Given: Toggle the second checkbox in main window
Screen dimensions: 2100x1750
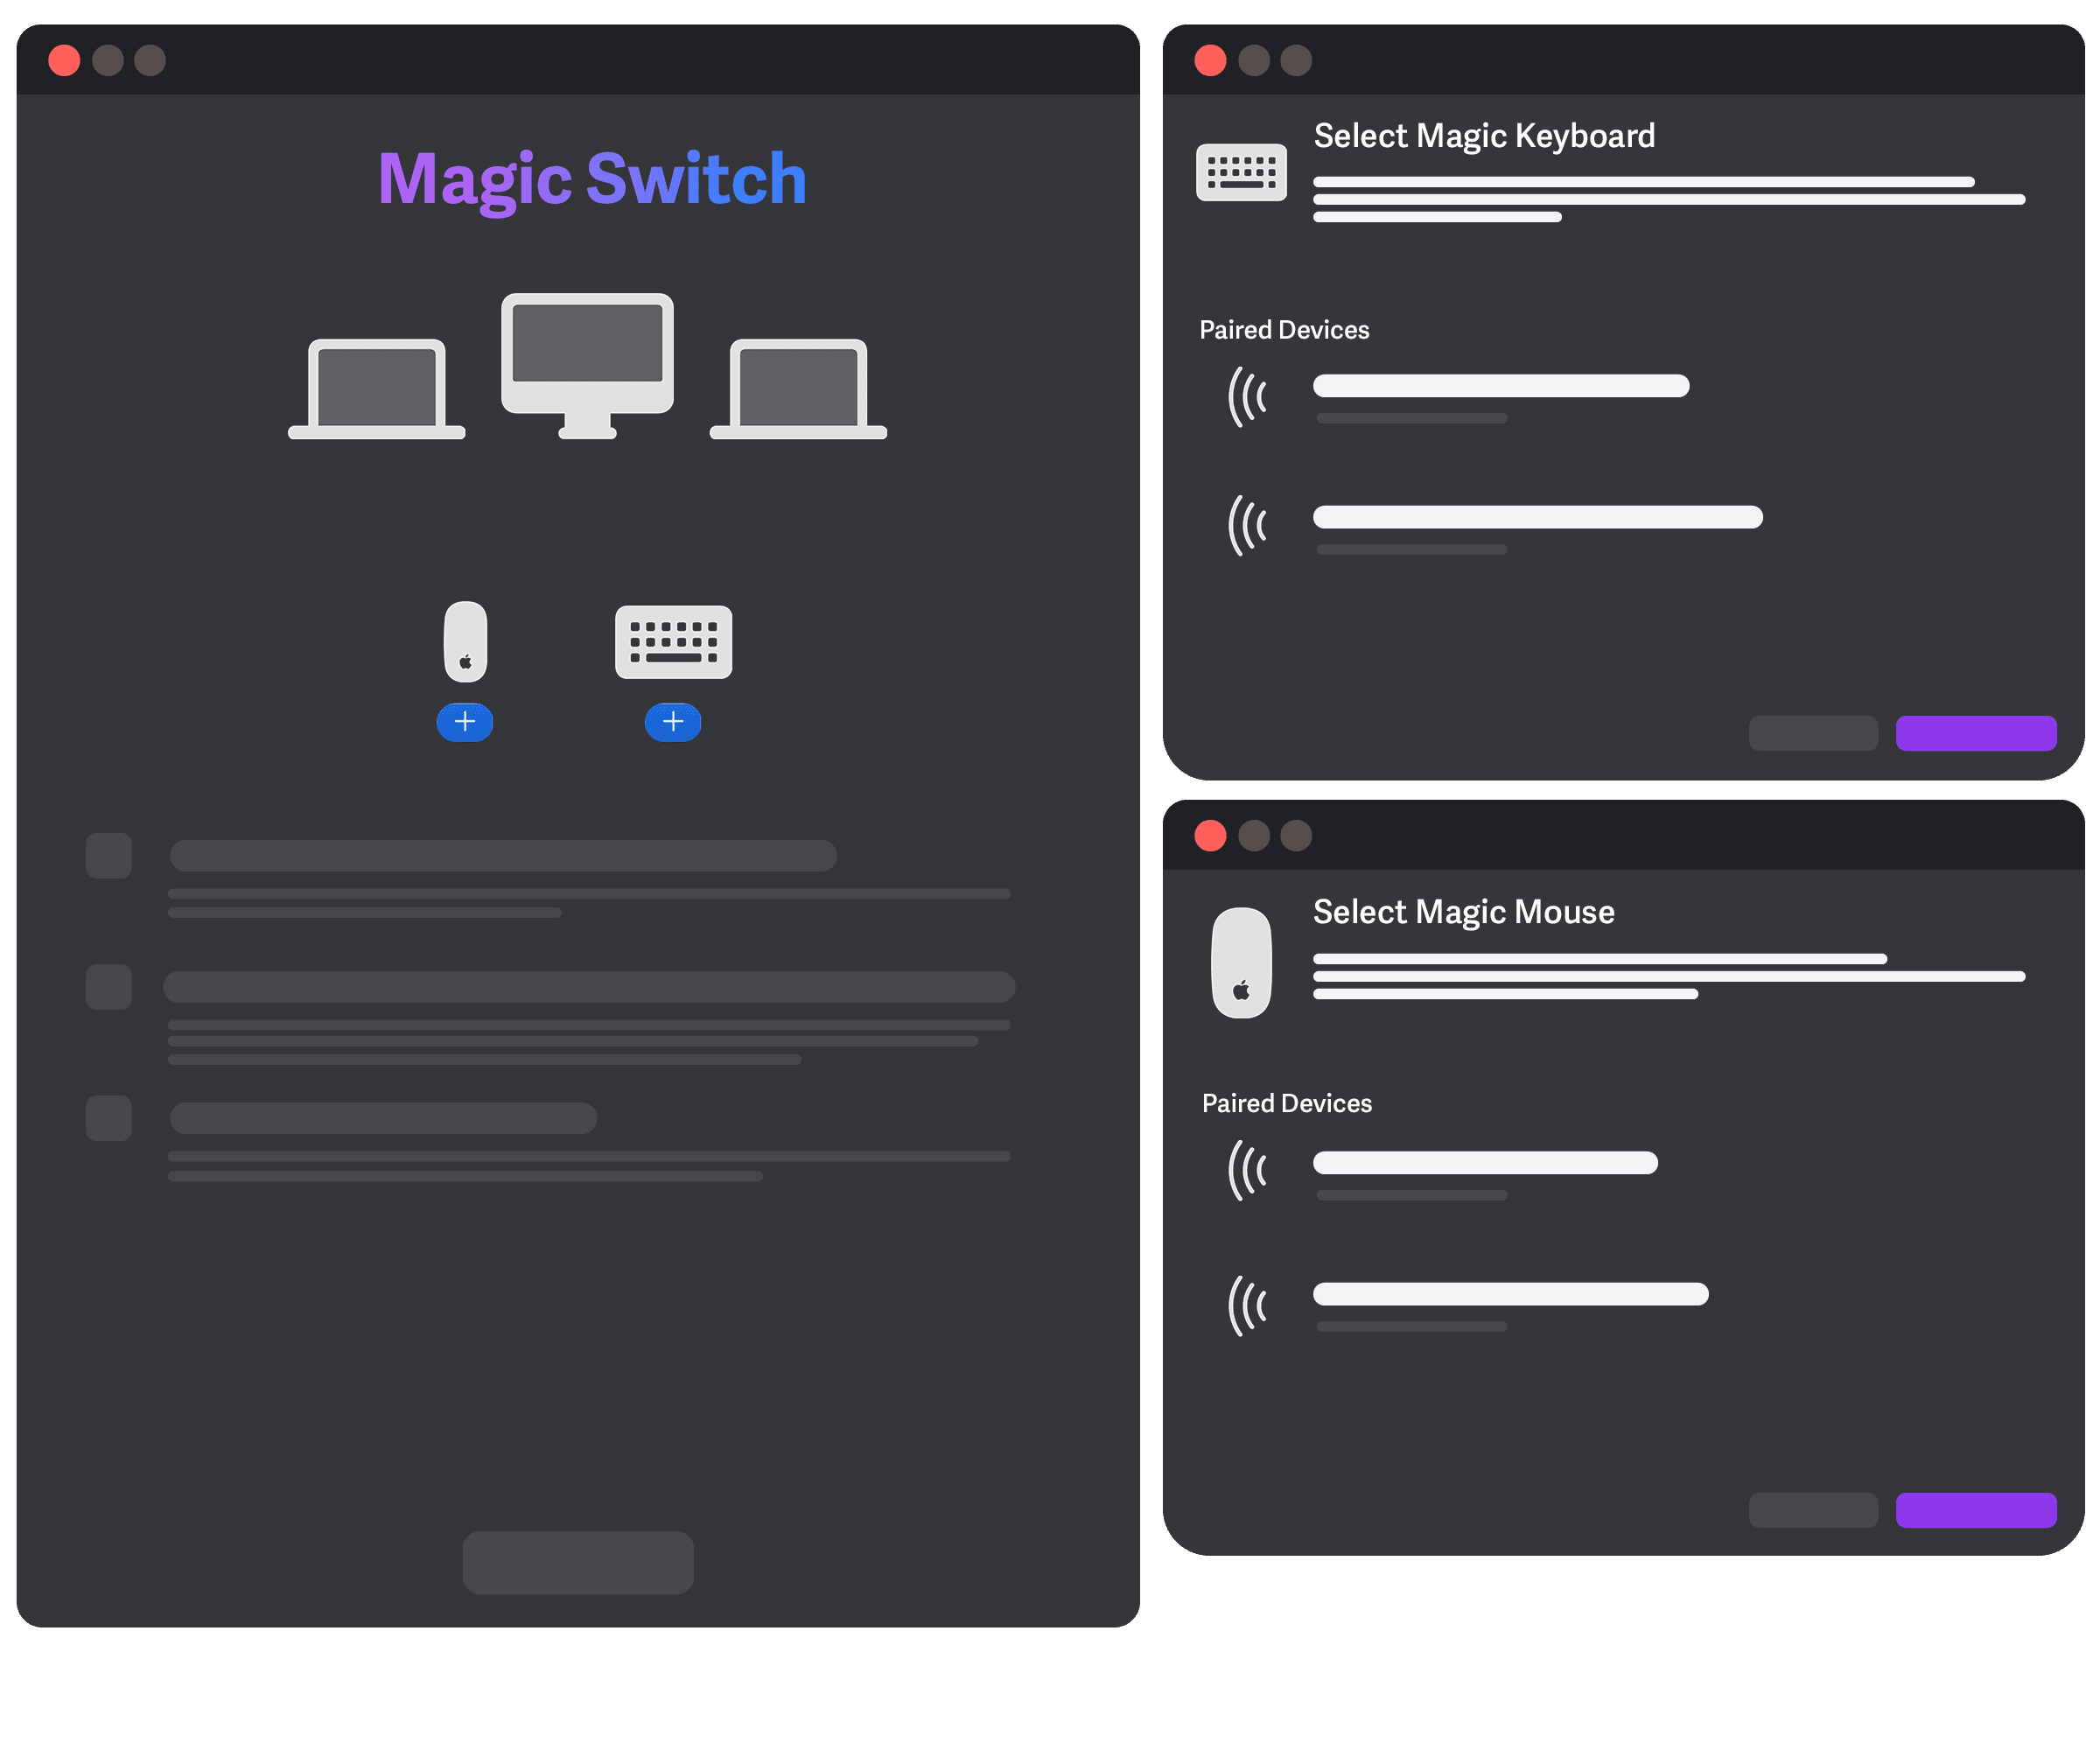Looking at the screenshot, I should pyautogui.click(x=109, y=987).
